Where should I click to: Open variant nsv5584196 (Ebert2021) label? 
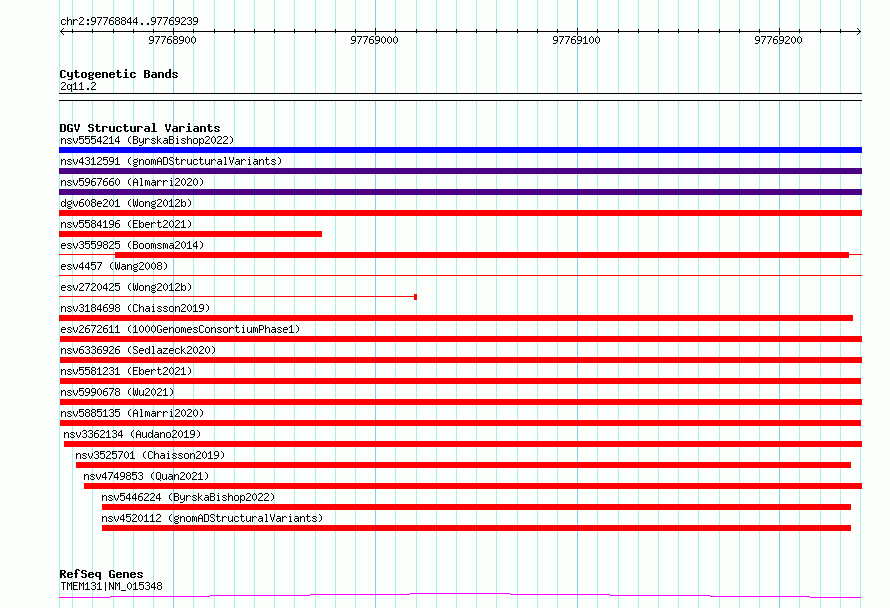[x=126, y=224]
